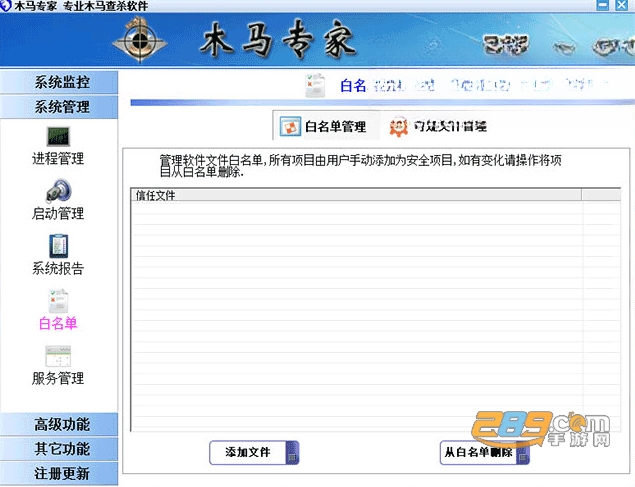Image resolution: width=635 pixels, height=487 pixels.
Task: Click the 启动管理 label
Action: click(x=58, y=213)
